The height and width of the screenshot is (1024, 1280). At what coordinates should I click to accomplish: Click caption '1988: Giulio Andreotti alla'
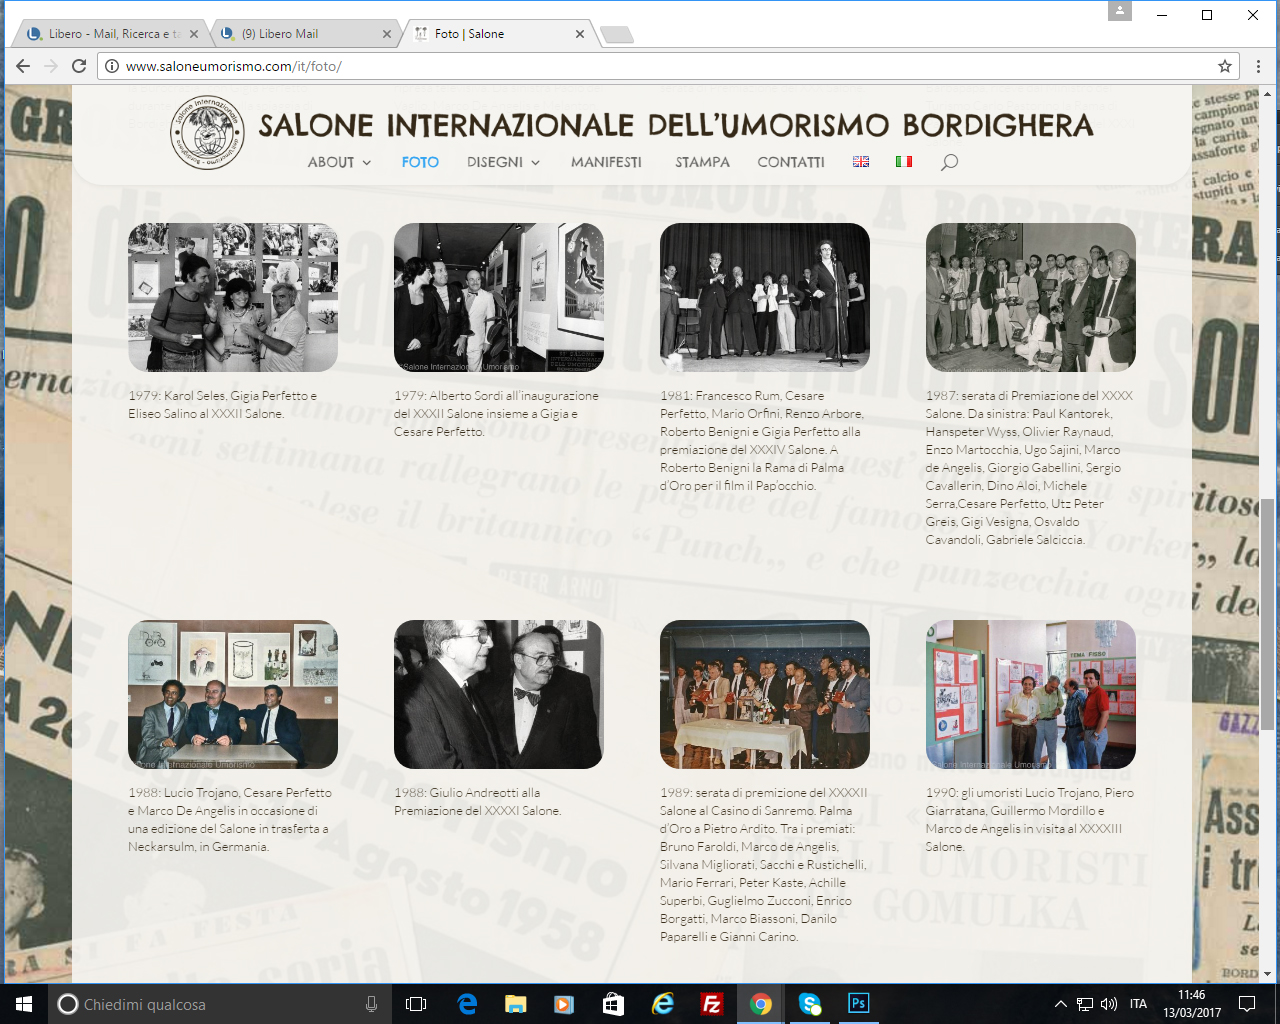pos(467,793)
